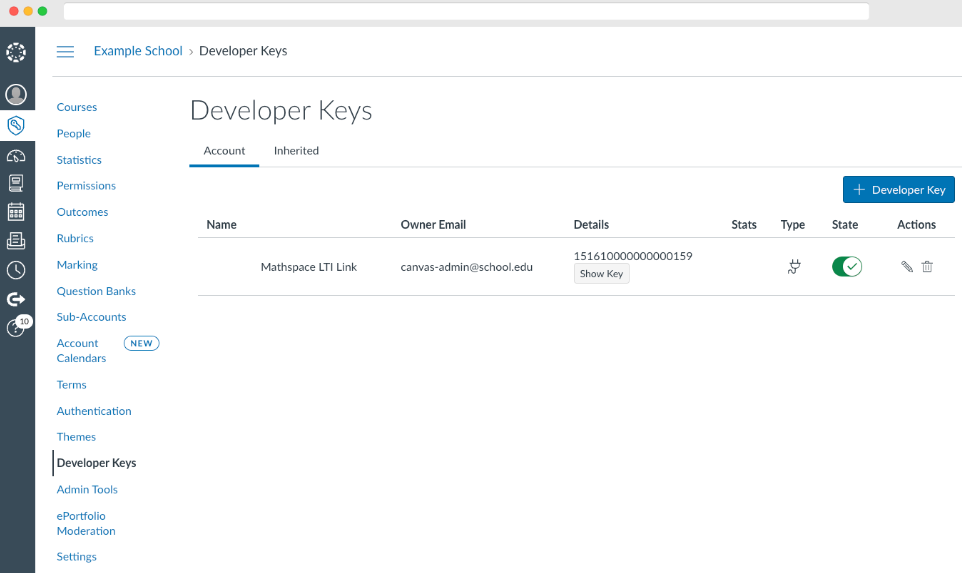Click the arrow icon below History
This screenshot has width=962, height=573.
[16, 299]
